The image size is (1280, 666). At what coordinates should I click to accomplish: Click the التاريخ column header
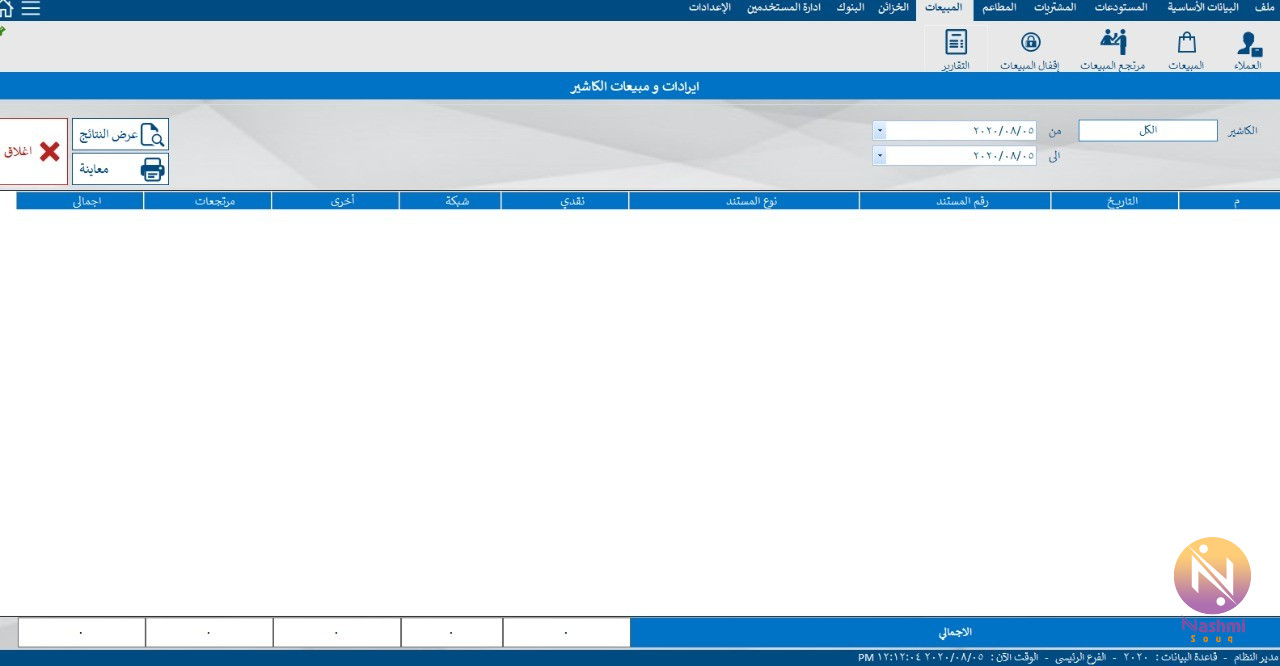1114,201
